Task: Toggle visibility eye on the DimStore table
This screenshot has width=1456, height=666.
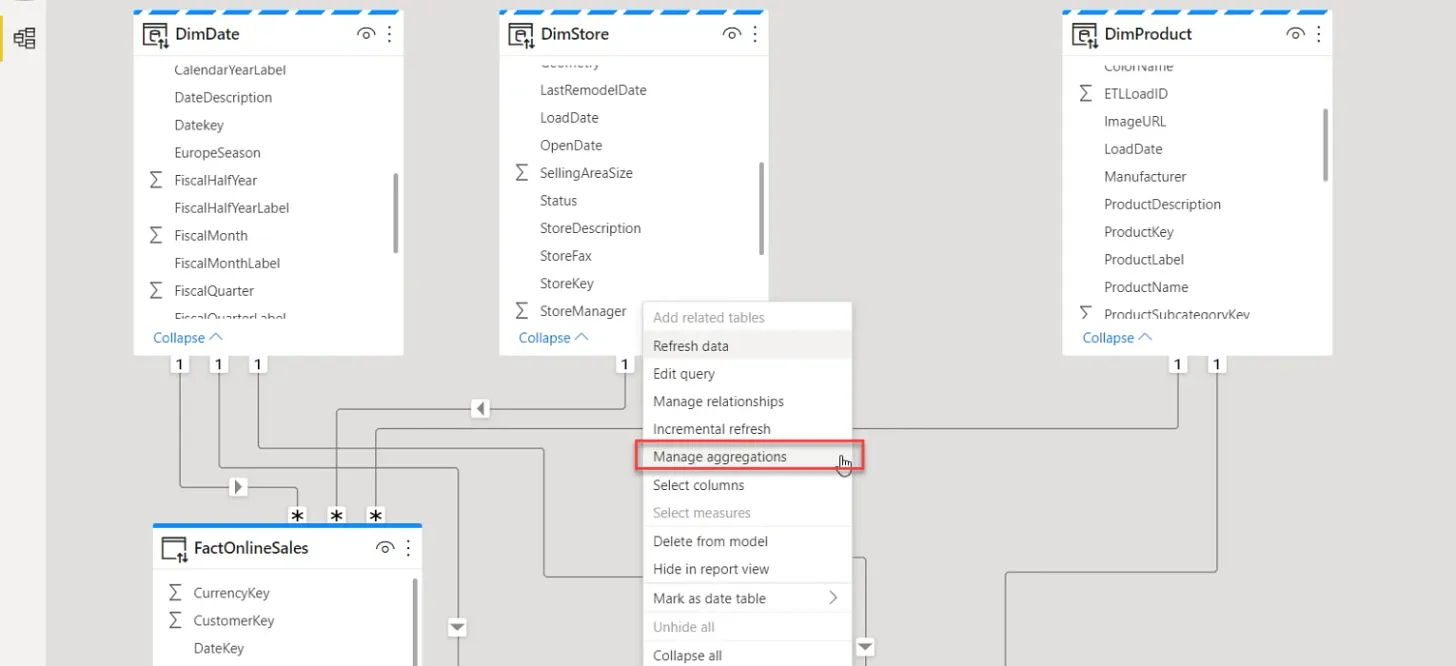Action: click(731, 32)
